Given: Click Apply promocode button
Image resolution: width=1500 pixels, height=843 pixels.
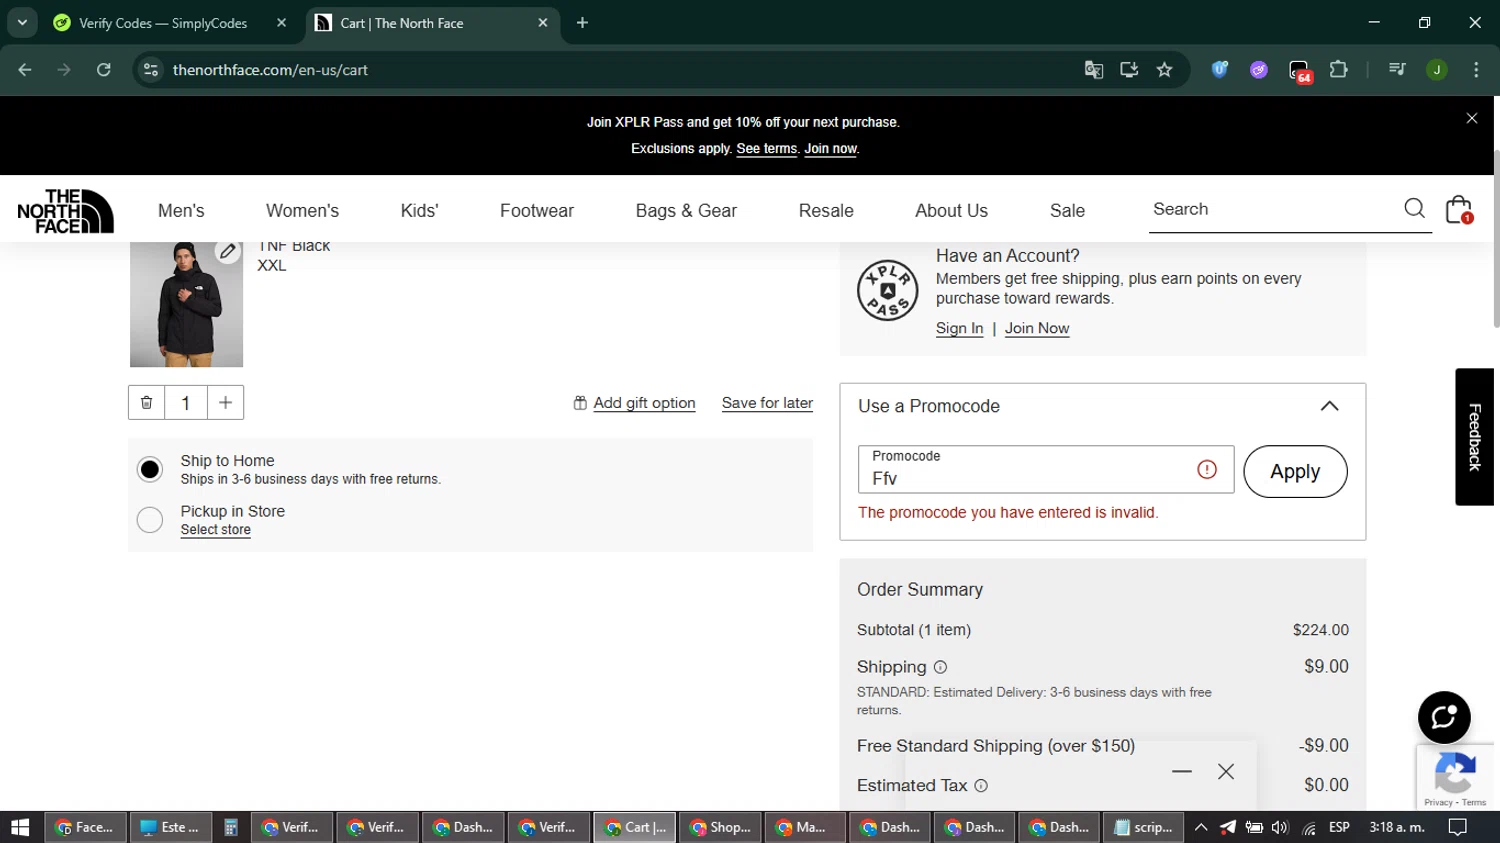Looking at the screenshot, I should (1295, 471).
